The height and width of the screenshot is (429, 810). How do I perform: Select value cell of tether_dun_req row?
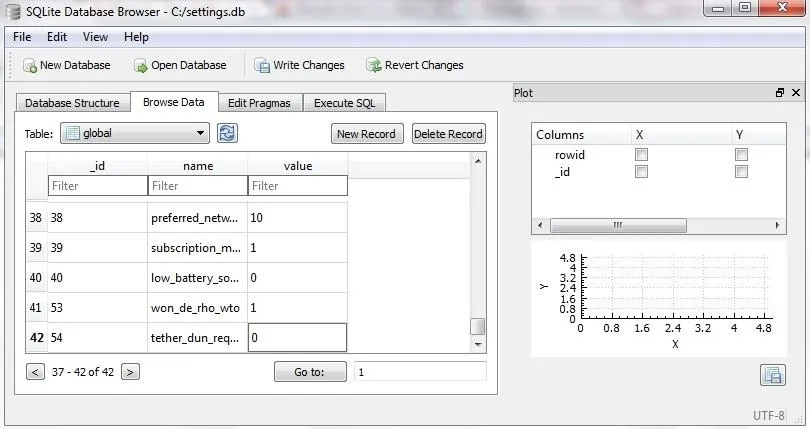point(298,338)
